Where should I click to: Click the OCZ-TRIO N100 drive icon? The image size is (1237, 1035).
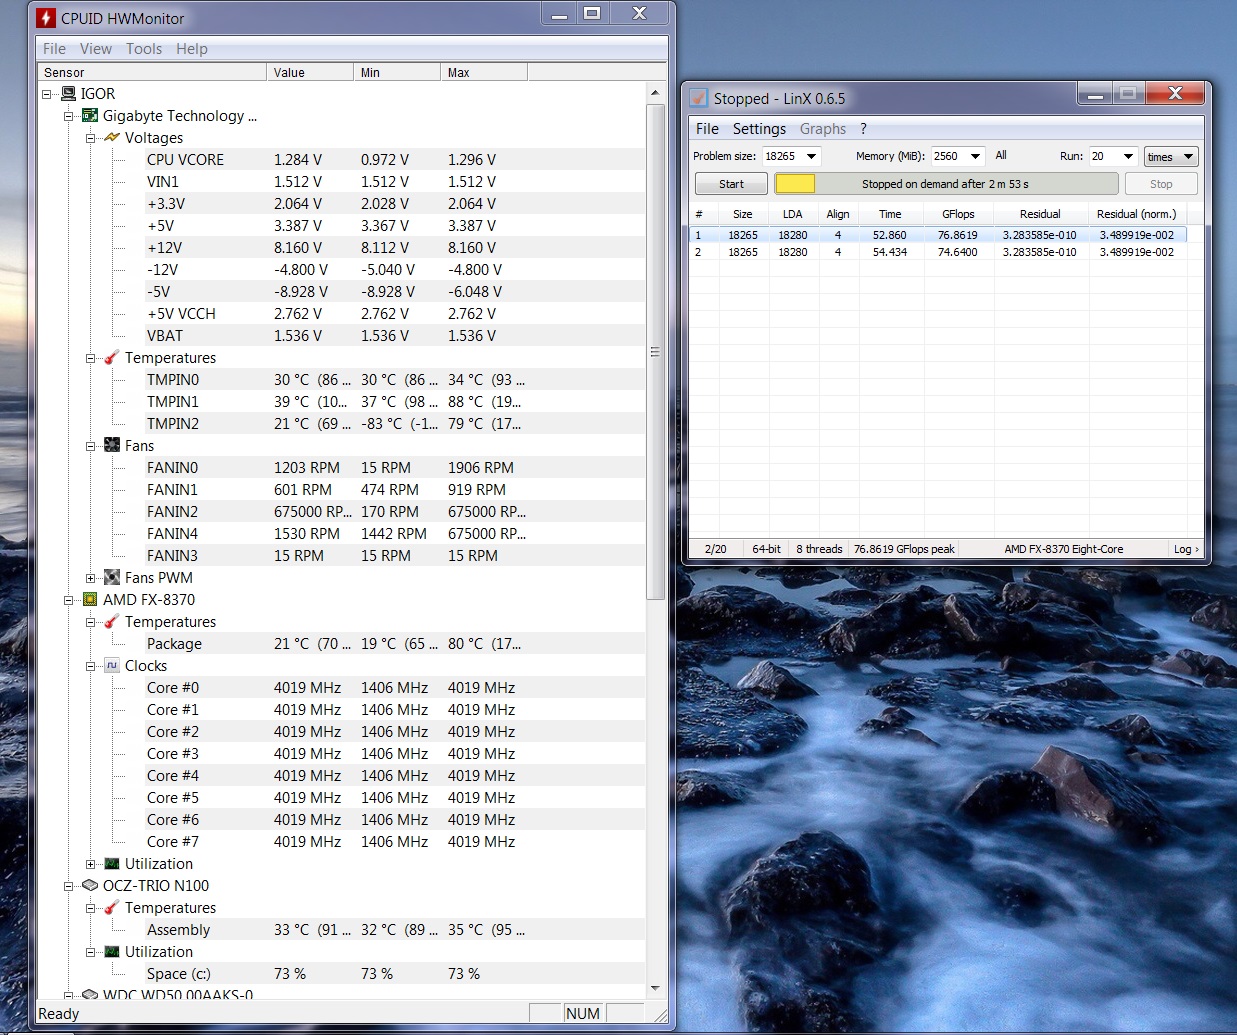(90, 886)
